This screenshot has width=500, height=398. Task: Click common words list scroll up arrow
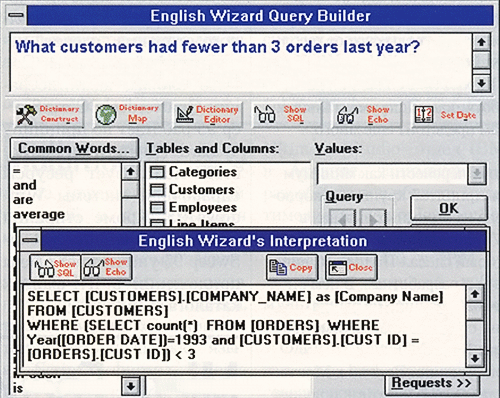click(131, 172)
